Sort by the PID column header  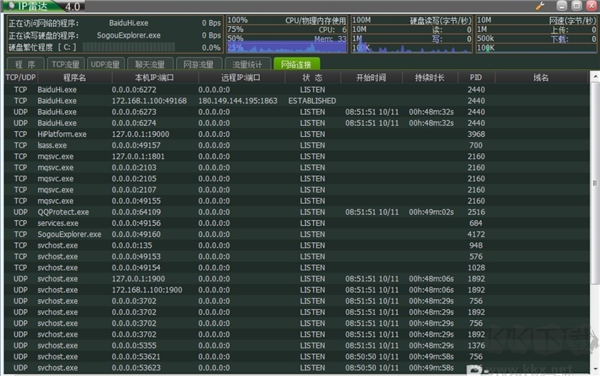[476, 78]
